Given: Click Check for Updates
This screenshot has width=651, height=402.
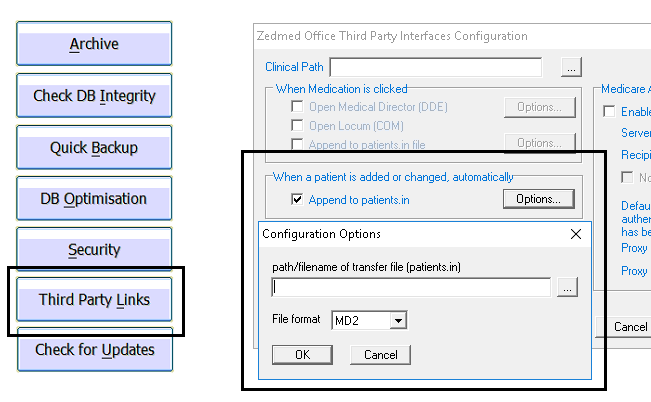Looking at the screenshot, I should (x=94, y=351).
